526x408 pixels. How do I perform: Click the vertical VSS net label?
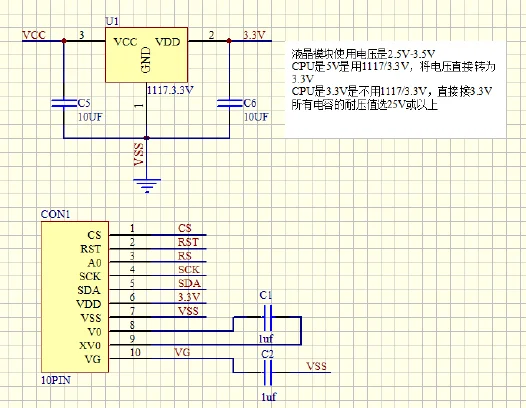click(x=139, y=154)
